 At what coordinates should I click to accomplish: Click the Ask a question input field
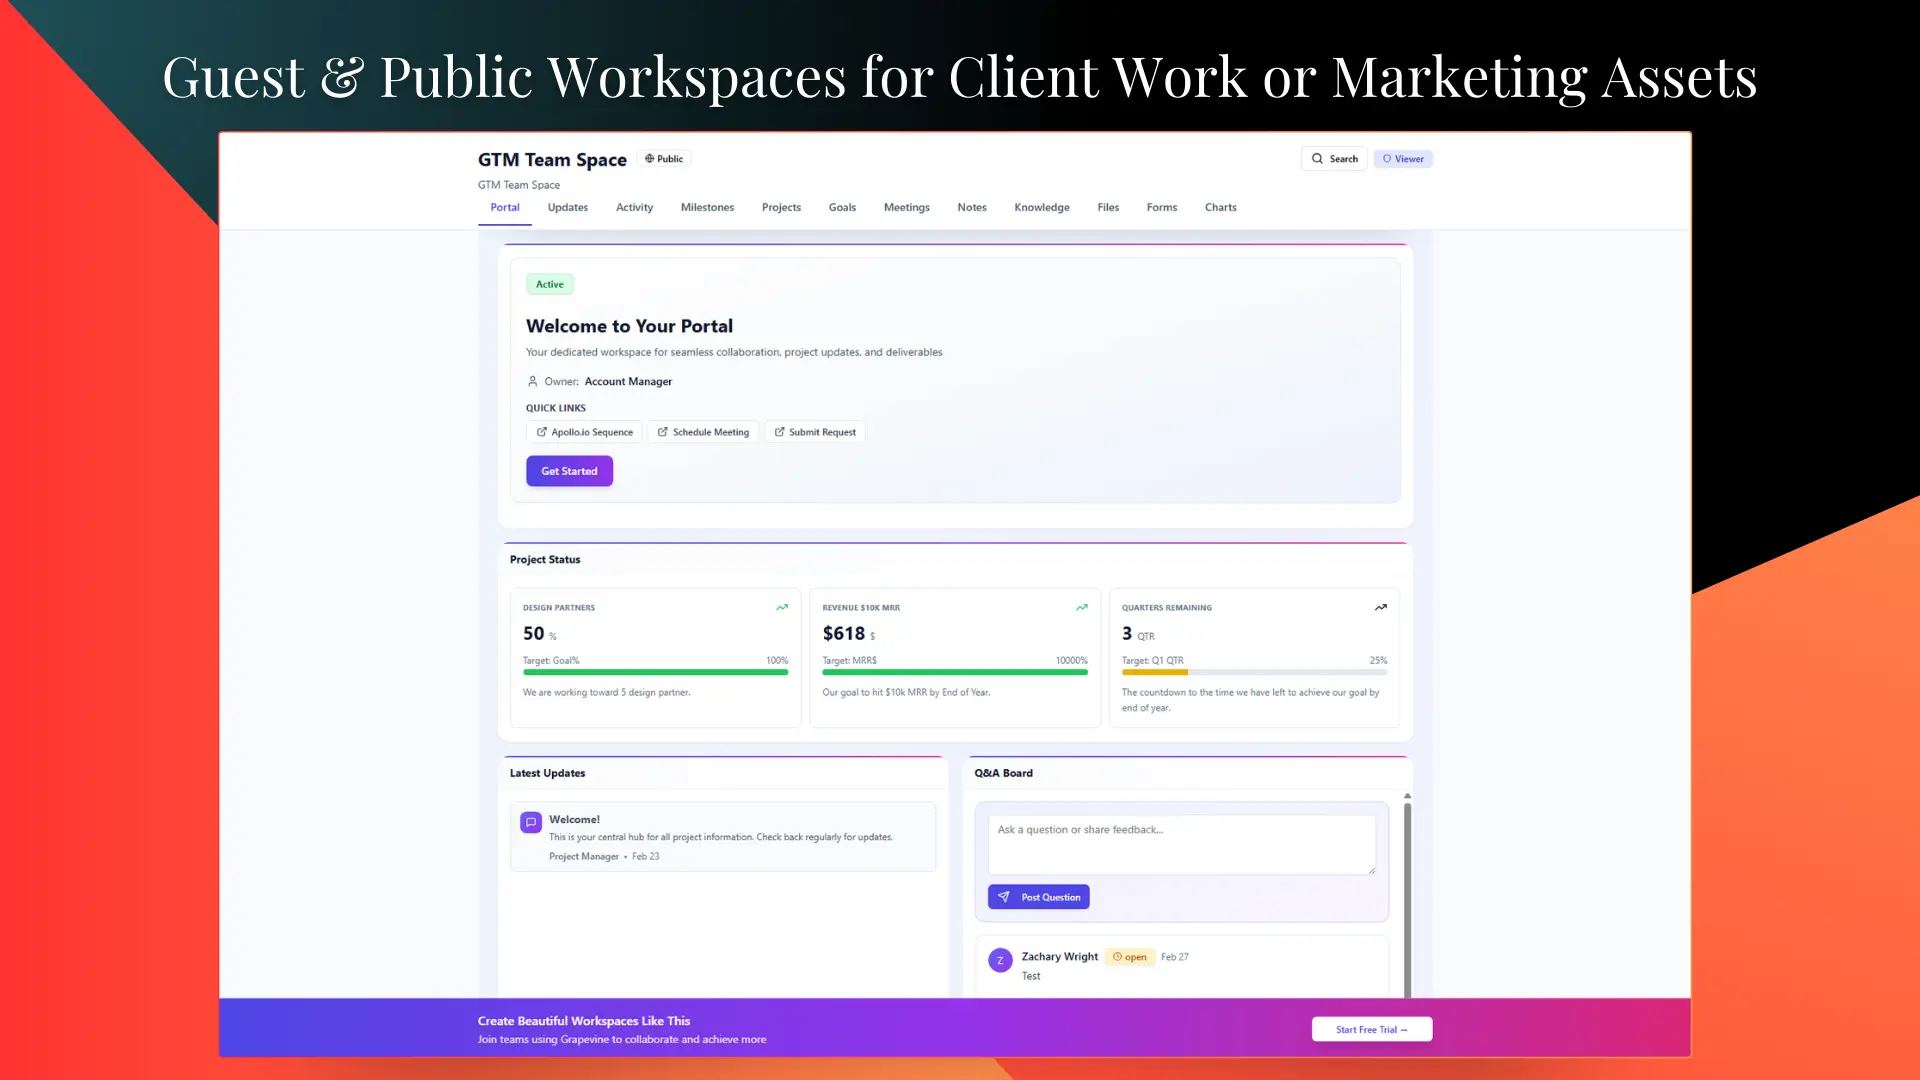pyautogui.click(x=1181, y=844)
